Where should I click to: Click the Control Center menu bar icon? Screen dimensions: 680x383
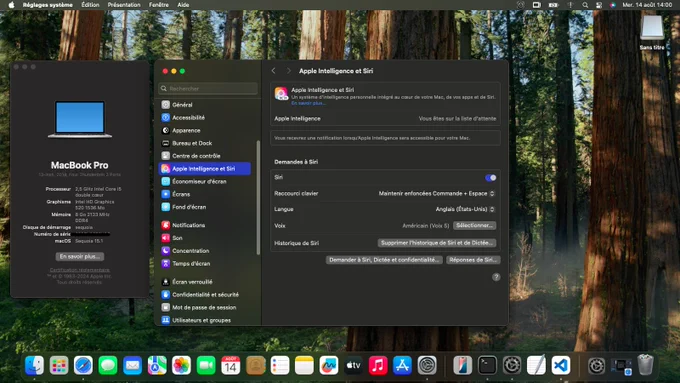pyautogui.click(x=598, y=5)
